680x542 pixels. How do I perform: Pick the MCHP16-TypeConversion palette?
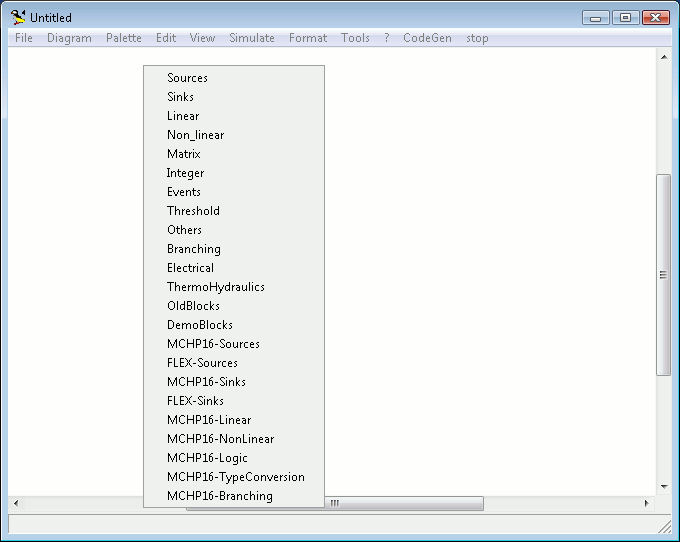point(234,477)
